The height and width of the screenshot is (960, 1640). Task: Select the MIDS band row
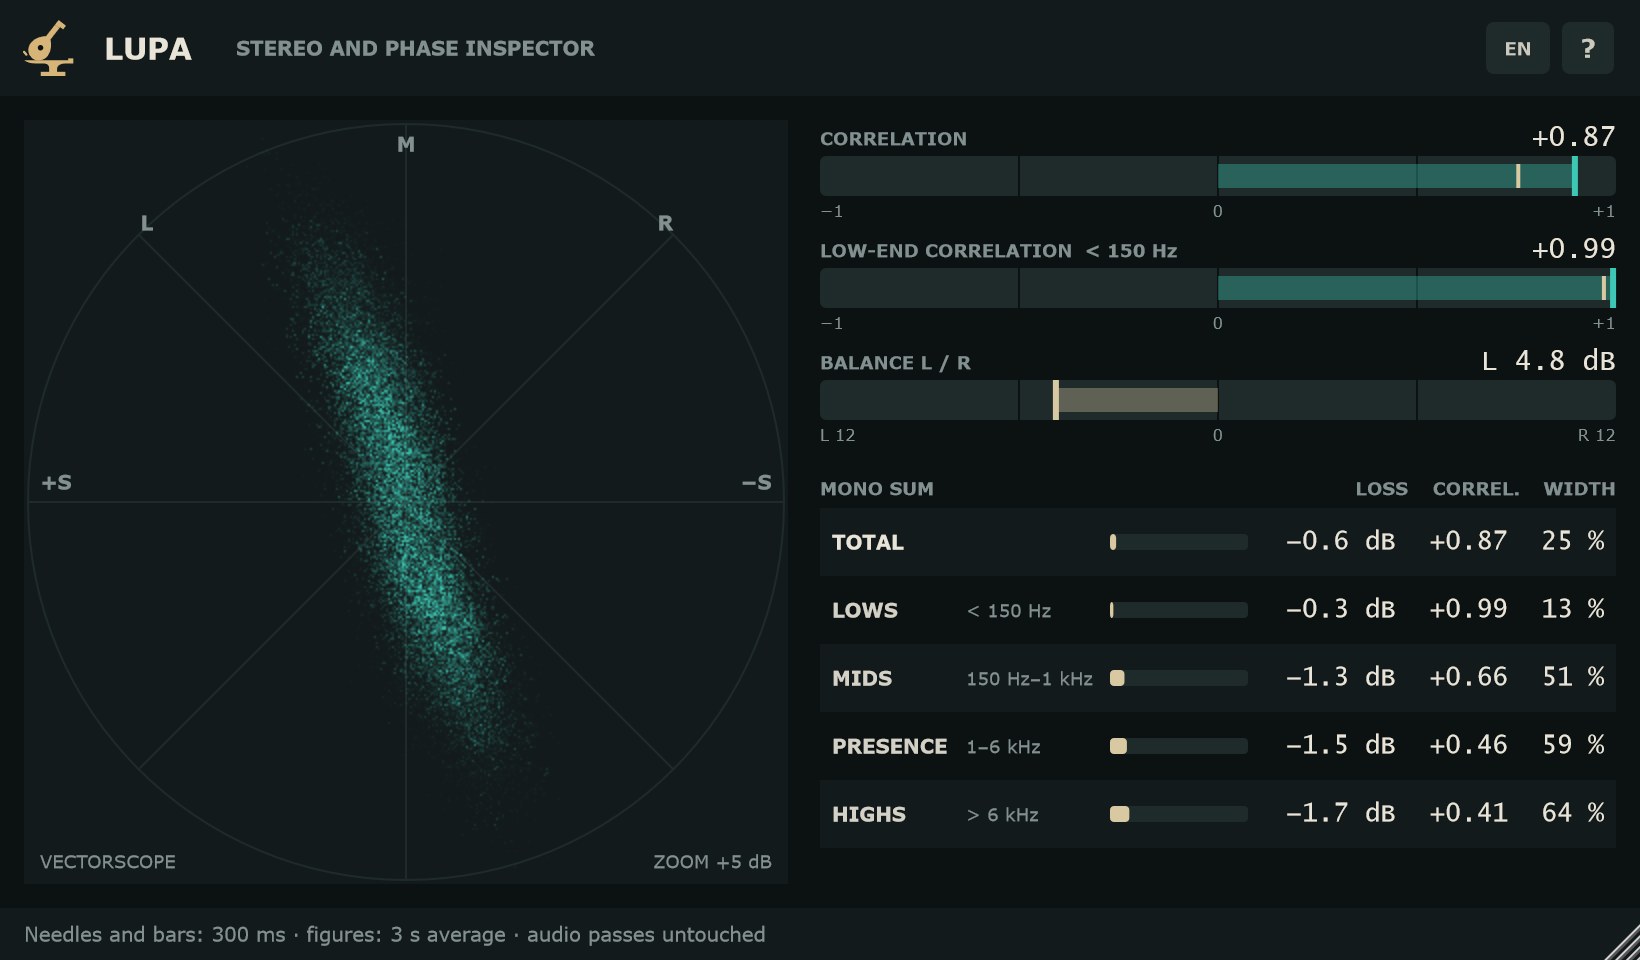click(x=1218, y=678)
